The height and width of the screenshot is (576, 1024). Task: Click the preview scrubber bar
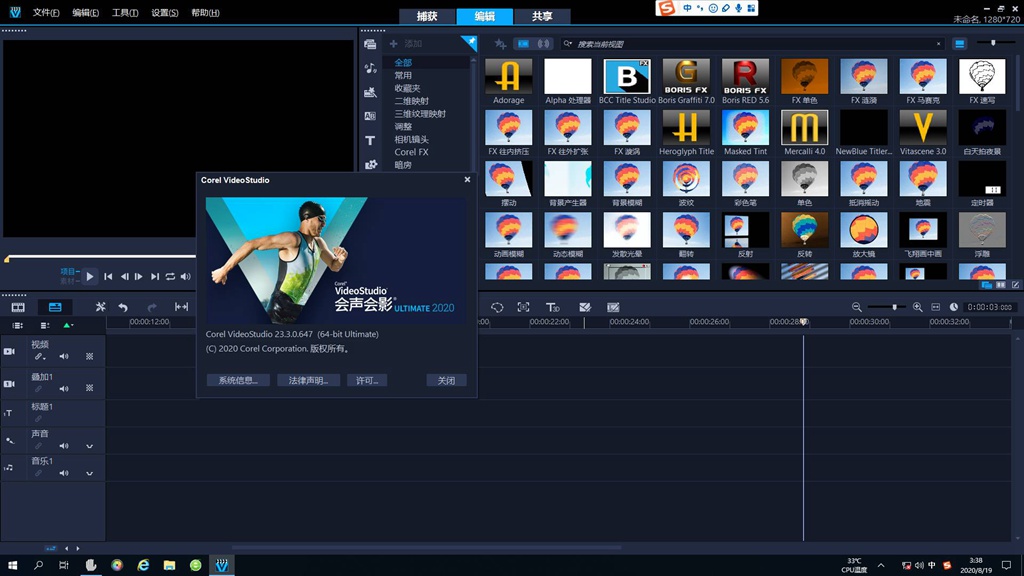click(x=101, y=257)
